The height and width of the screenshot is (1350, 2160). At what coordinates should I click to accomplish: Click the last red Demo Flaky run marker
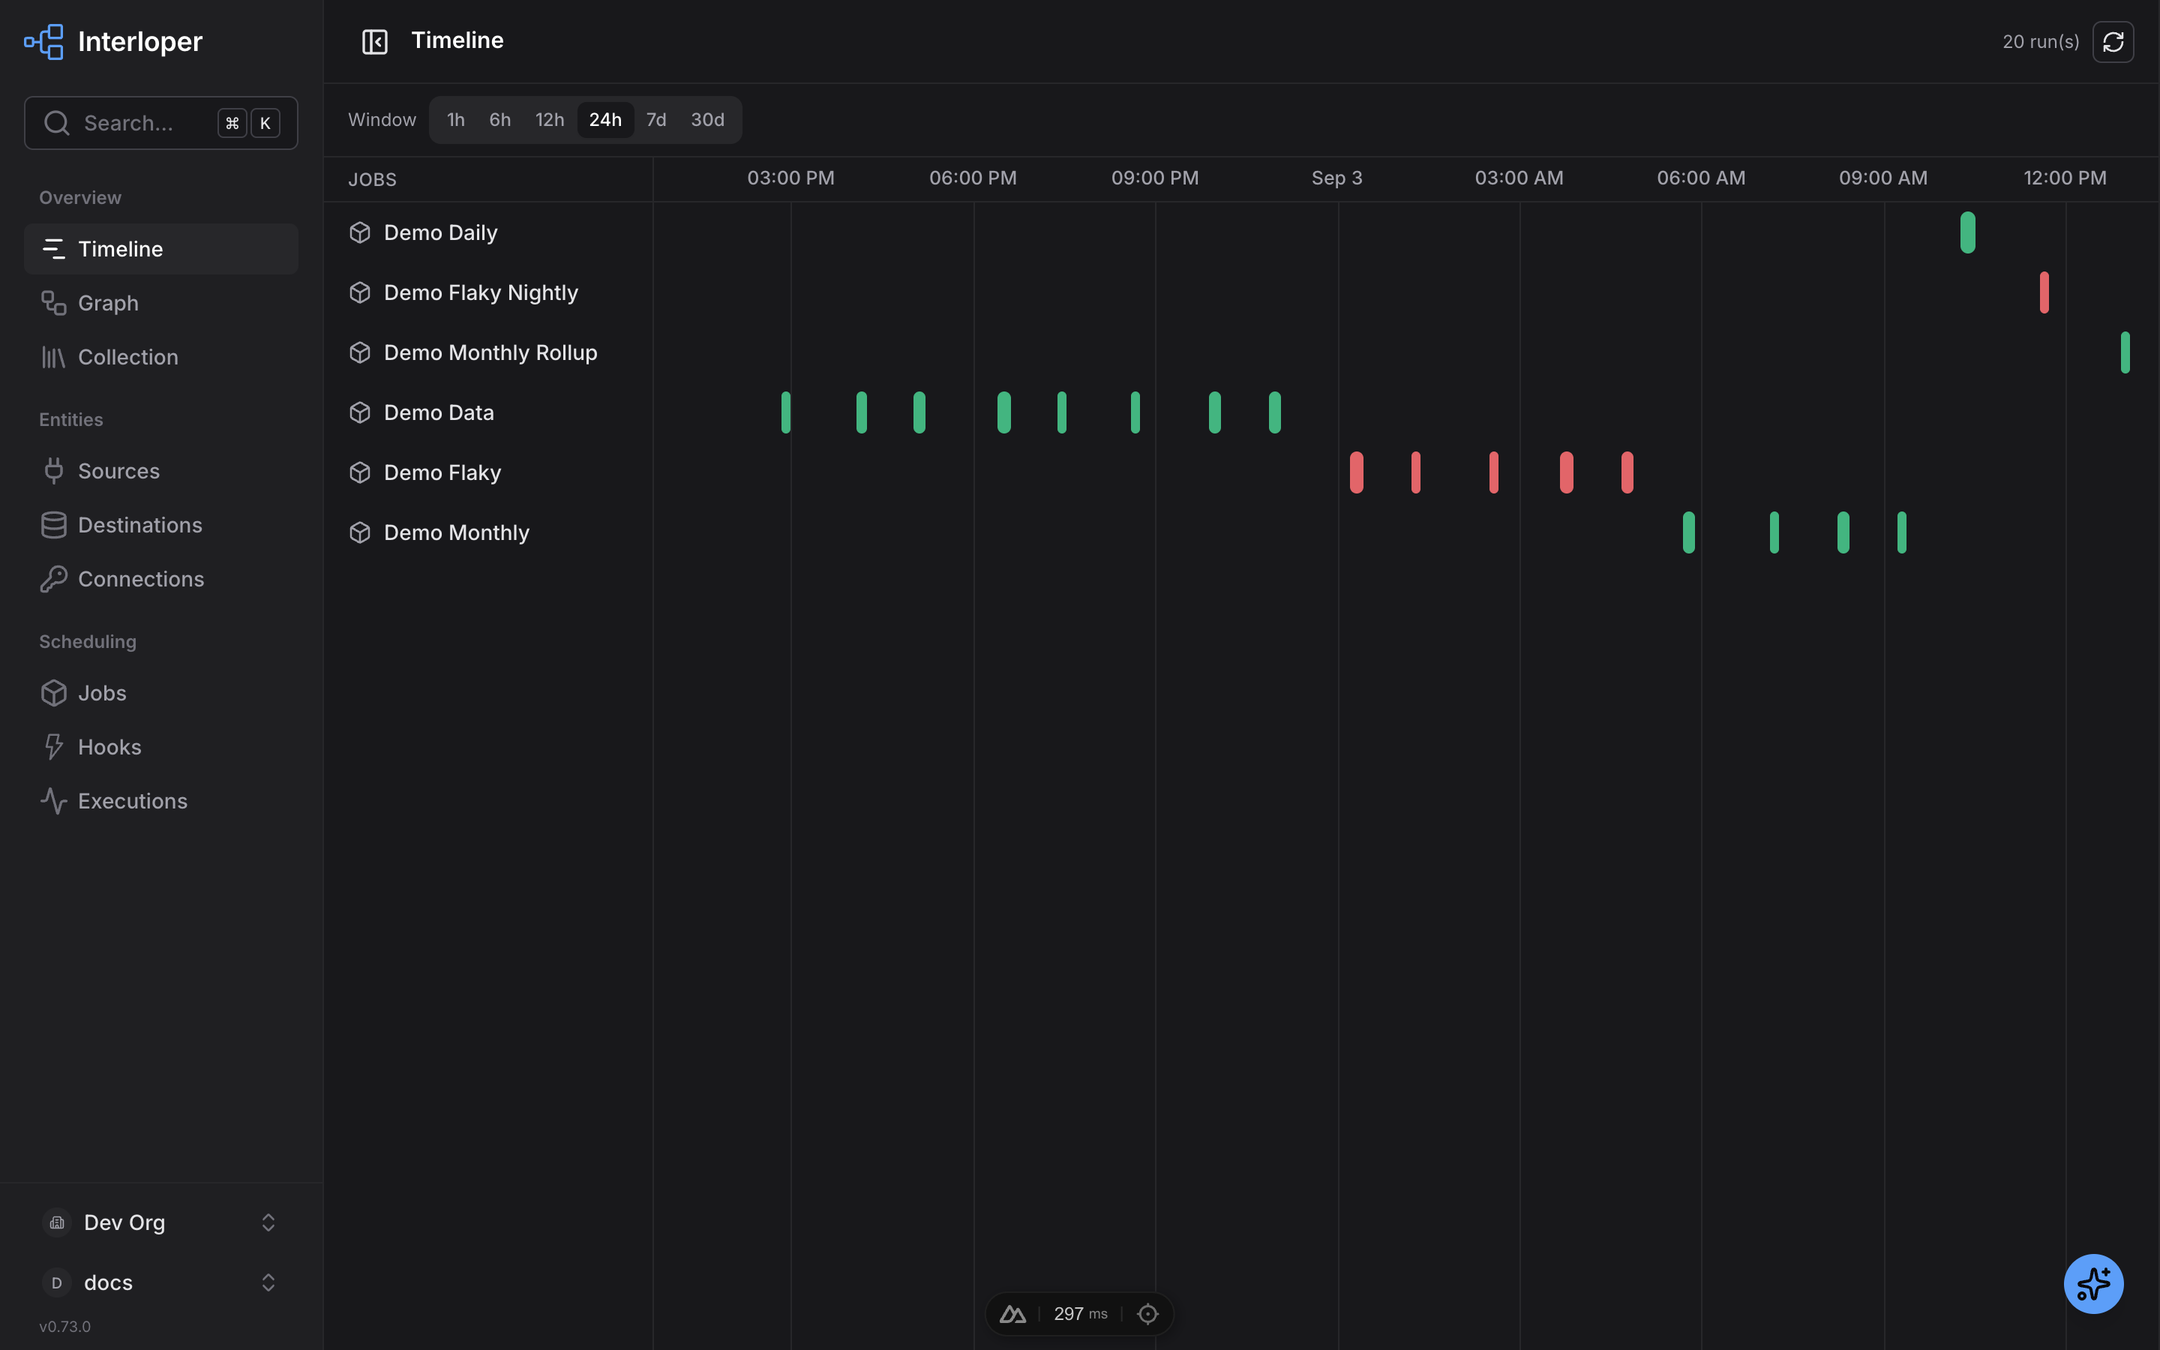pyautogui.click(x=1628, y=473)
